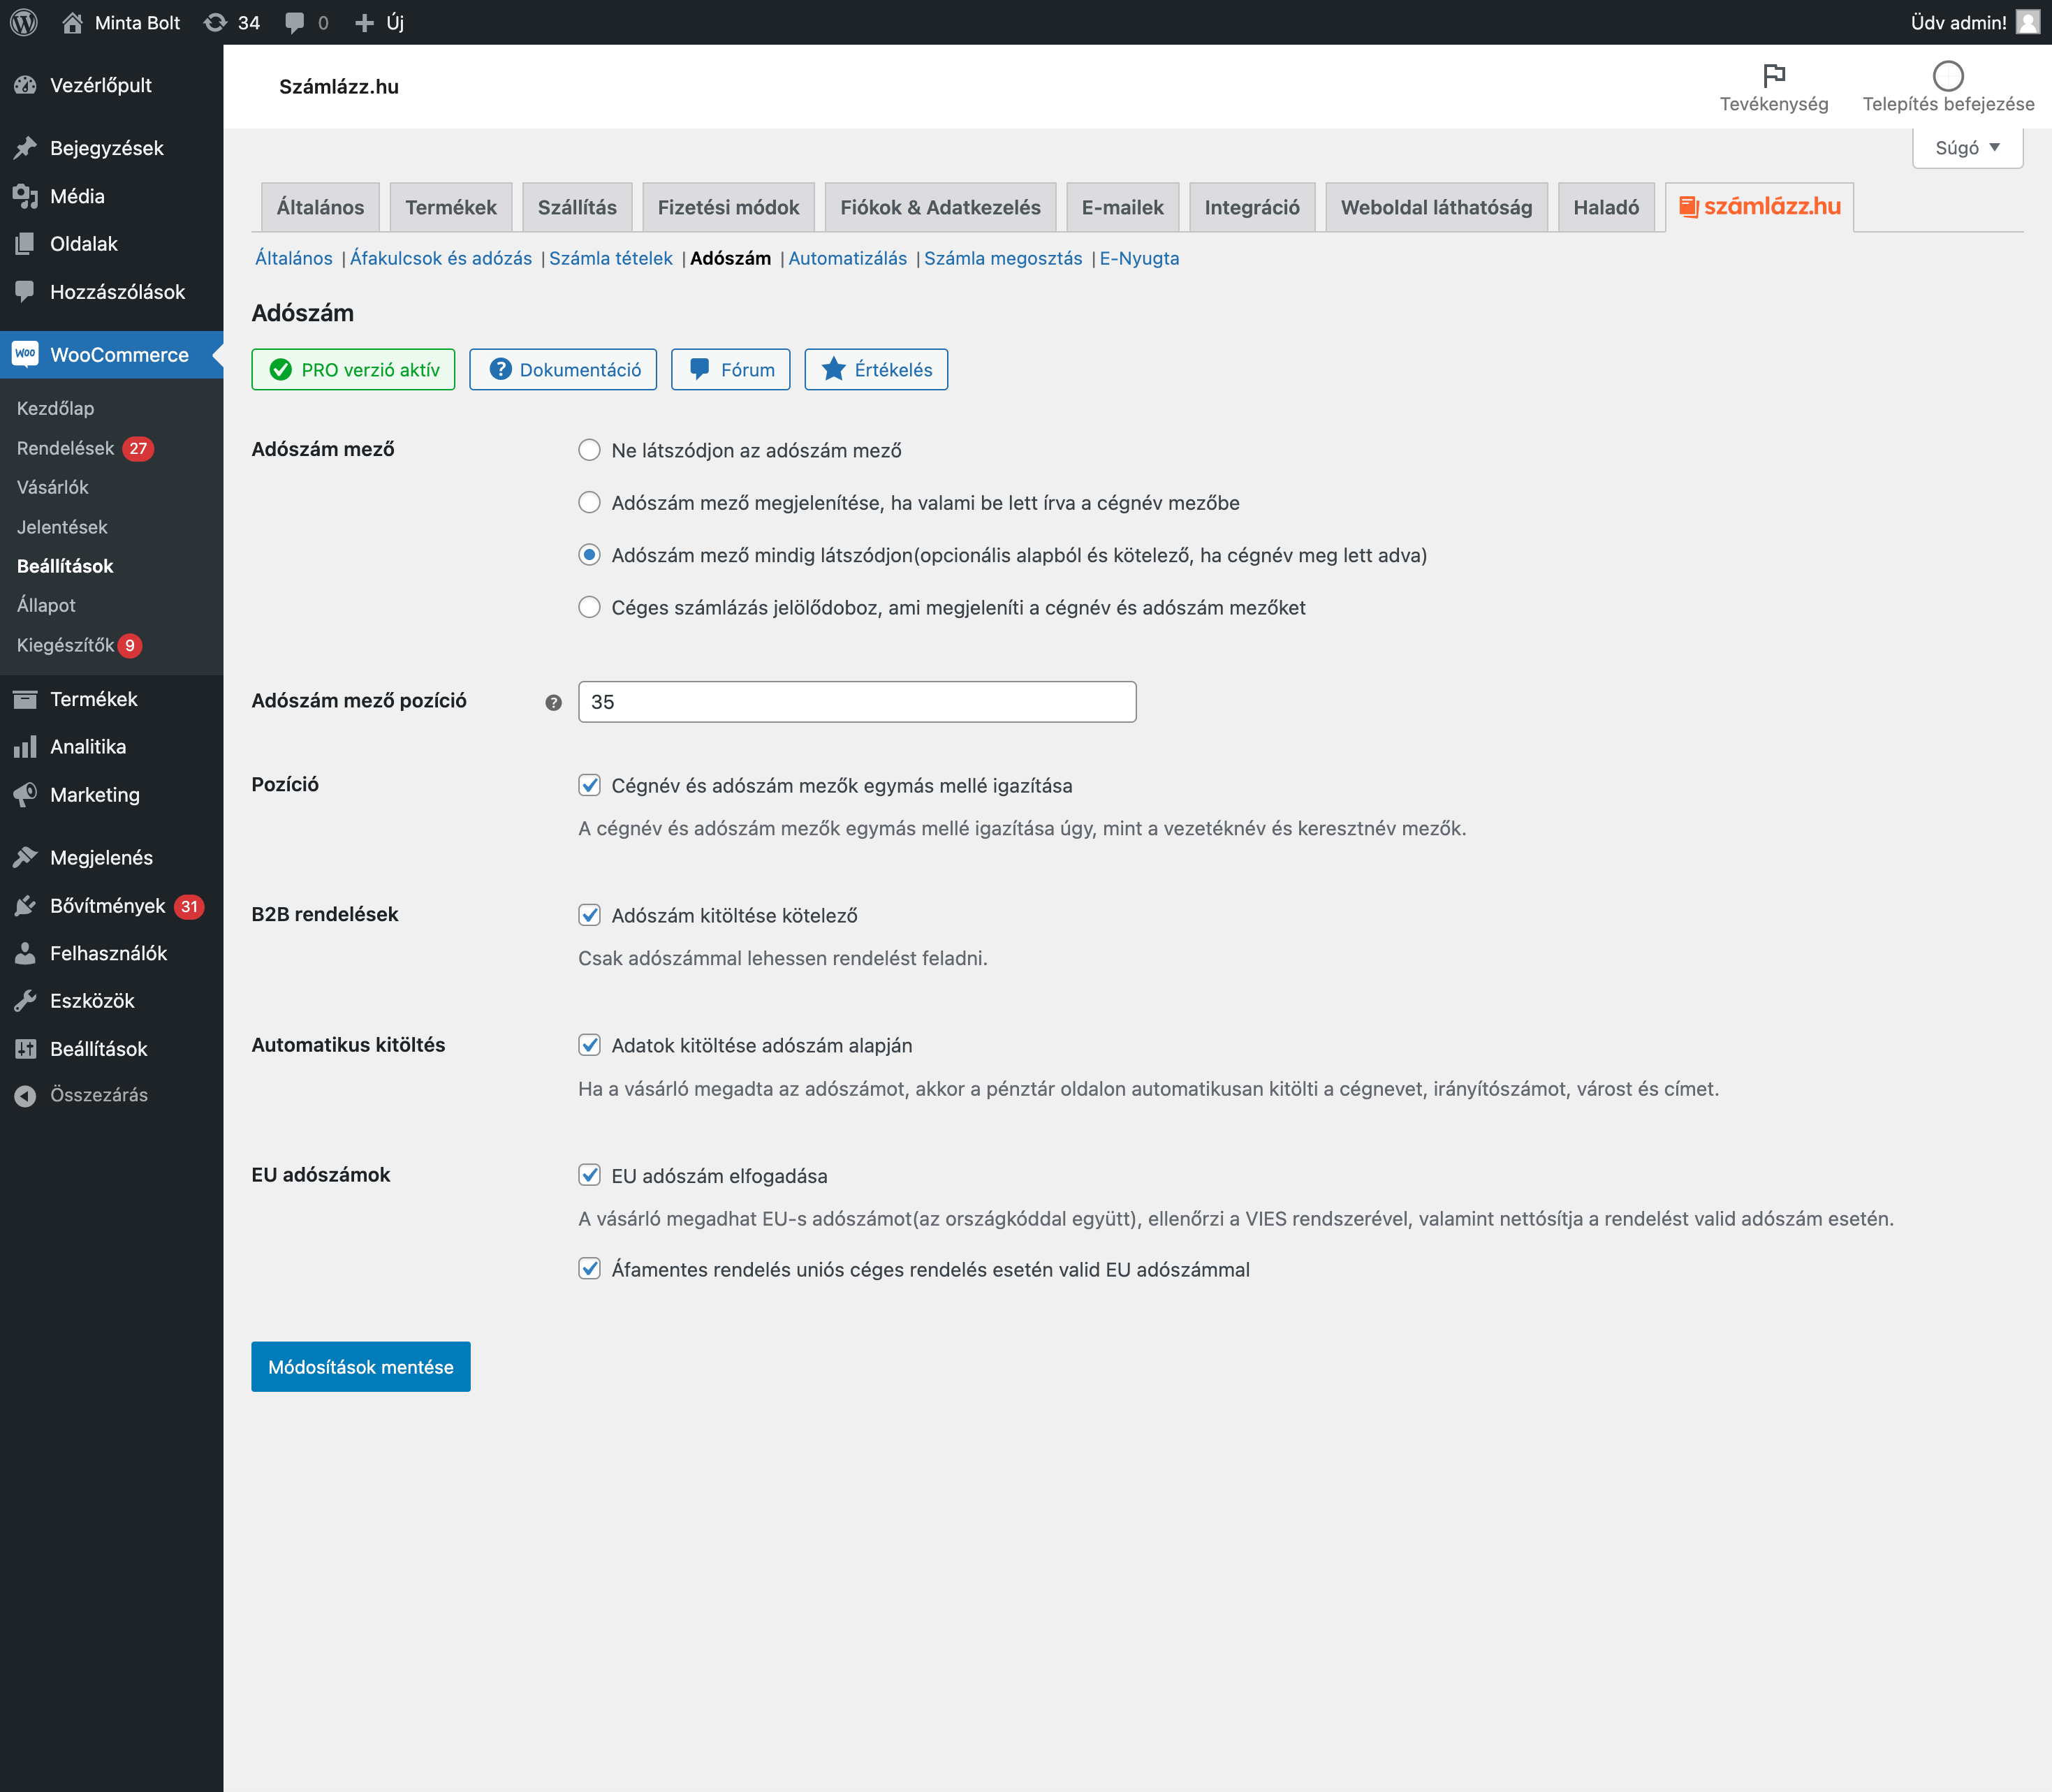Open Hozzászólások comments menu

[x=112, y=292]
